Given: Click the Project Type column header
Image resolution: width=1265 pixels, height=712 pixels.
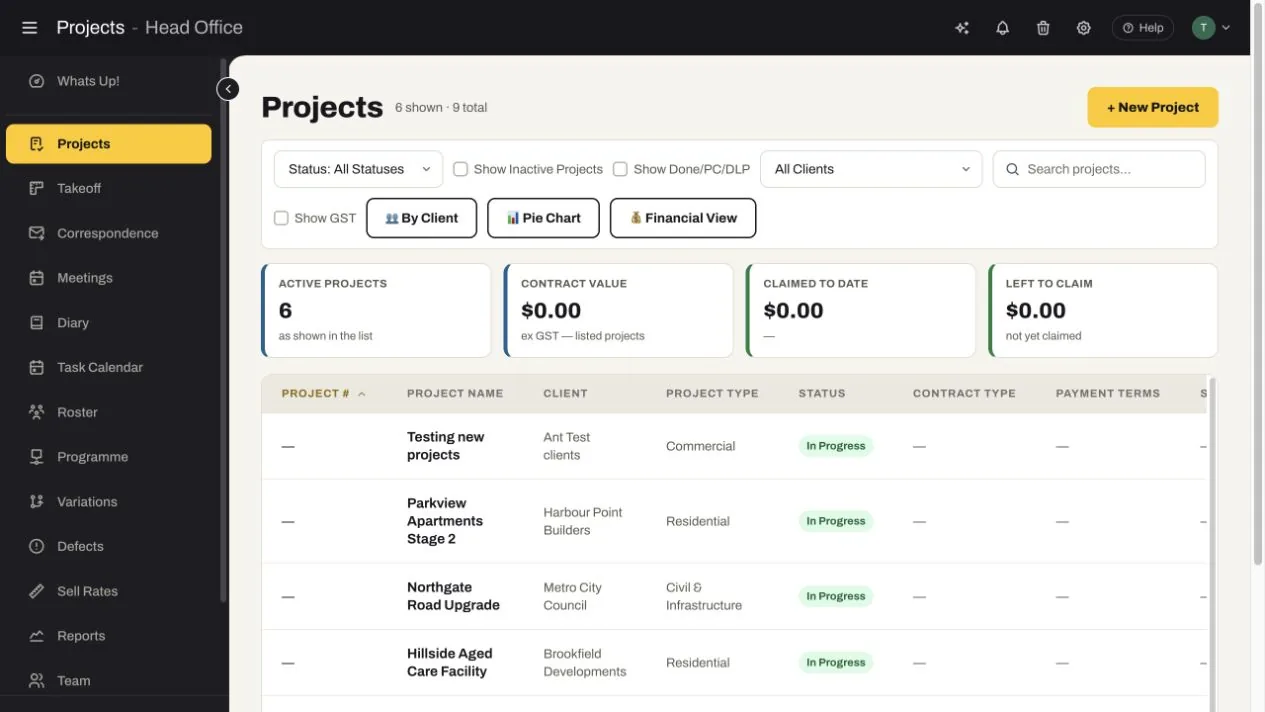Looking at the screenshot, I should [712, 394].
